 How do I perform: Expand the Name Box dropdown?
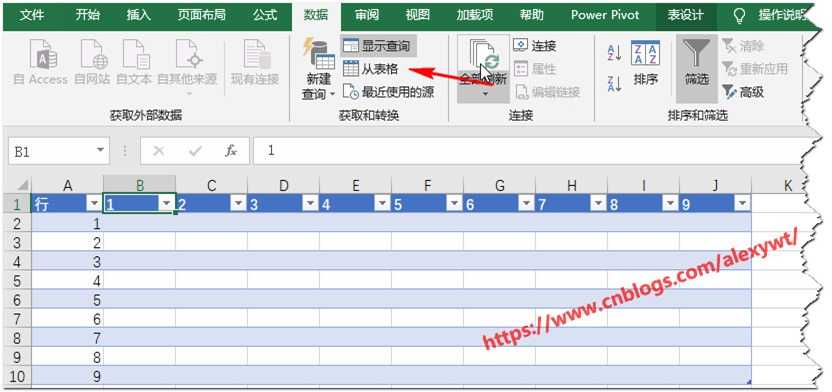coord(100,151)
